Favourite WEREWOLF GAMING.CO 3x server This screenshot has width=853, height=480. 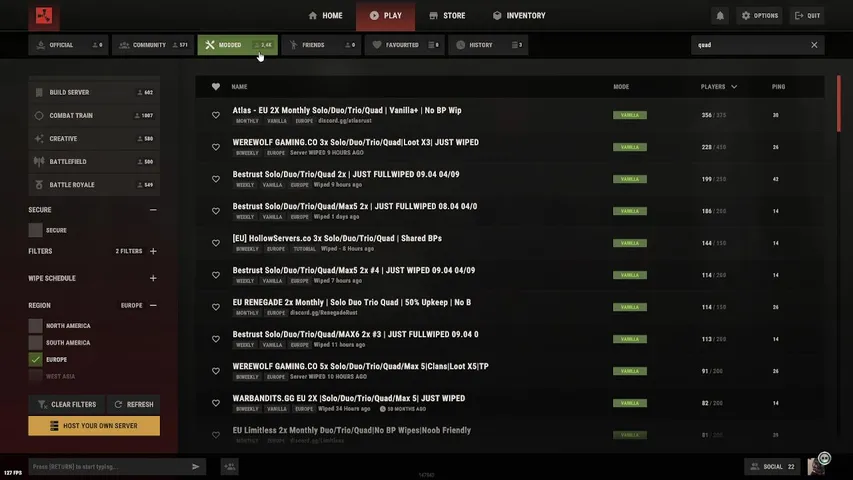click(x=216, y=147)
